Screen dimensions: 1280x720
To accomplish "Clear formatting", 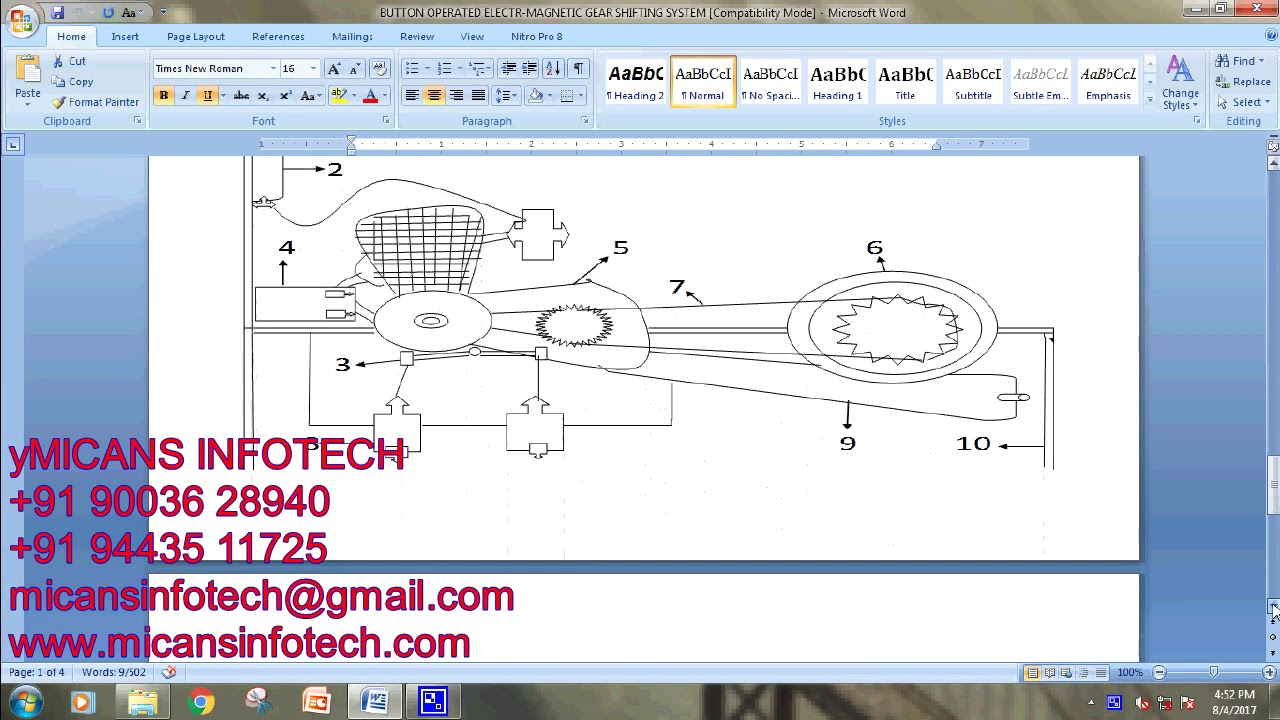I will coord(379,69).
